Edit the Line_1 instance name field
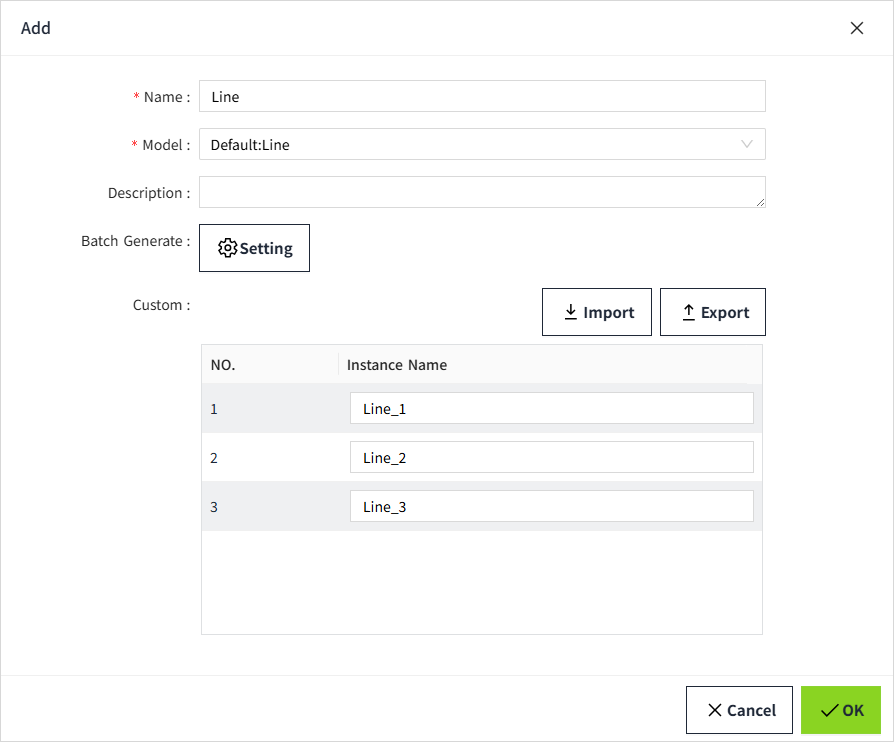Screen dimensions: 894x742 [551, 409]
